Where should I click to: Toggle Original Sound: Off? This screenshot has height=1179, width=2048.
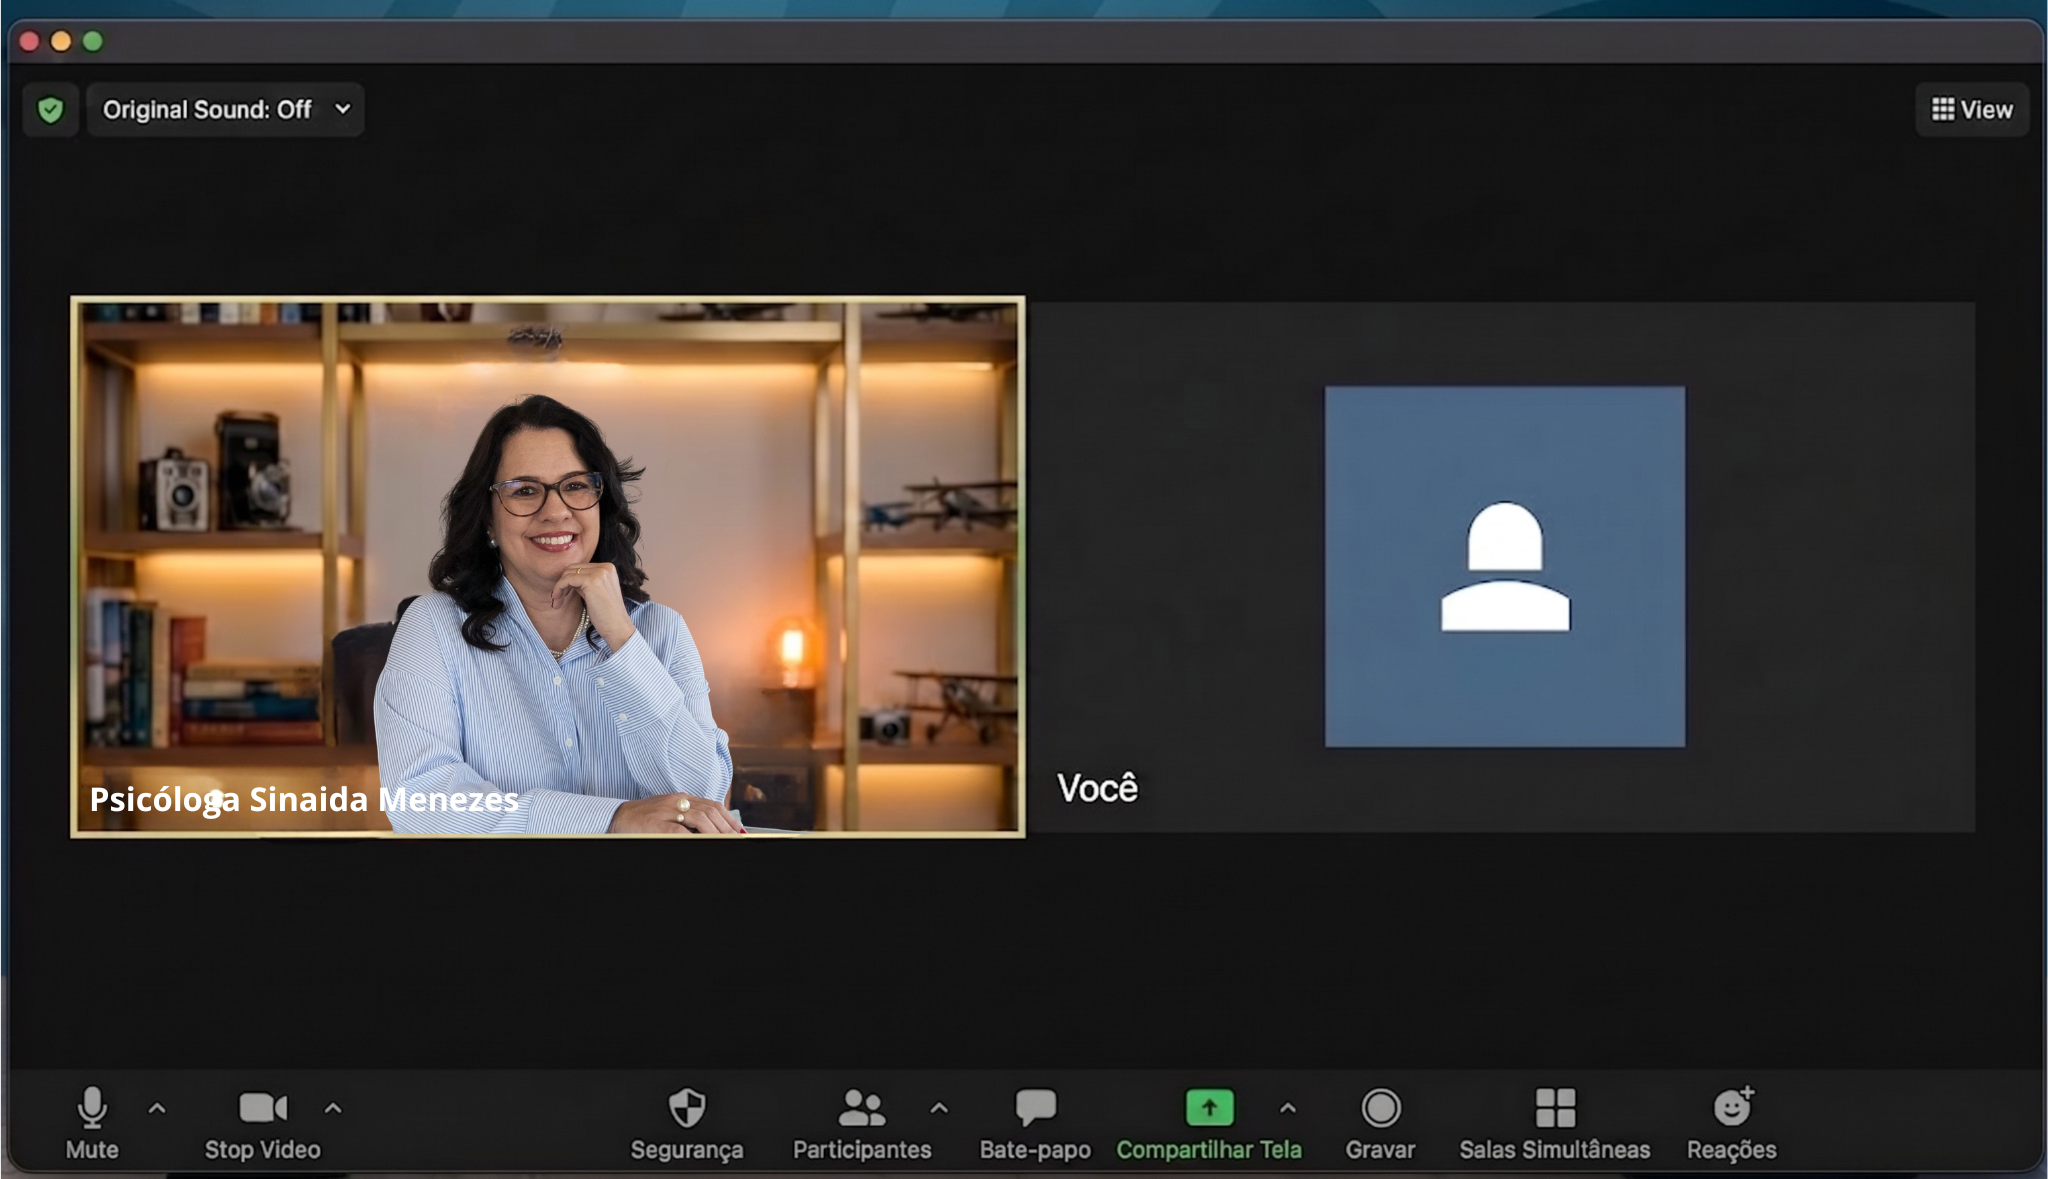tap(207, 109)
